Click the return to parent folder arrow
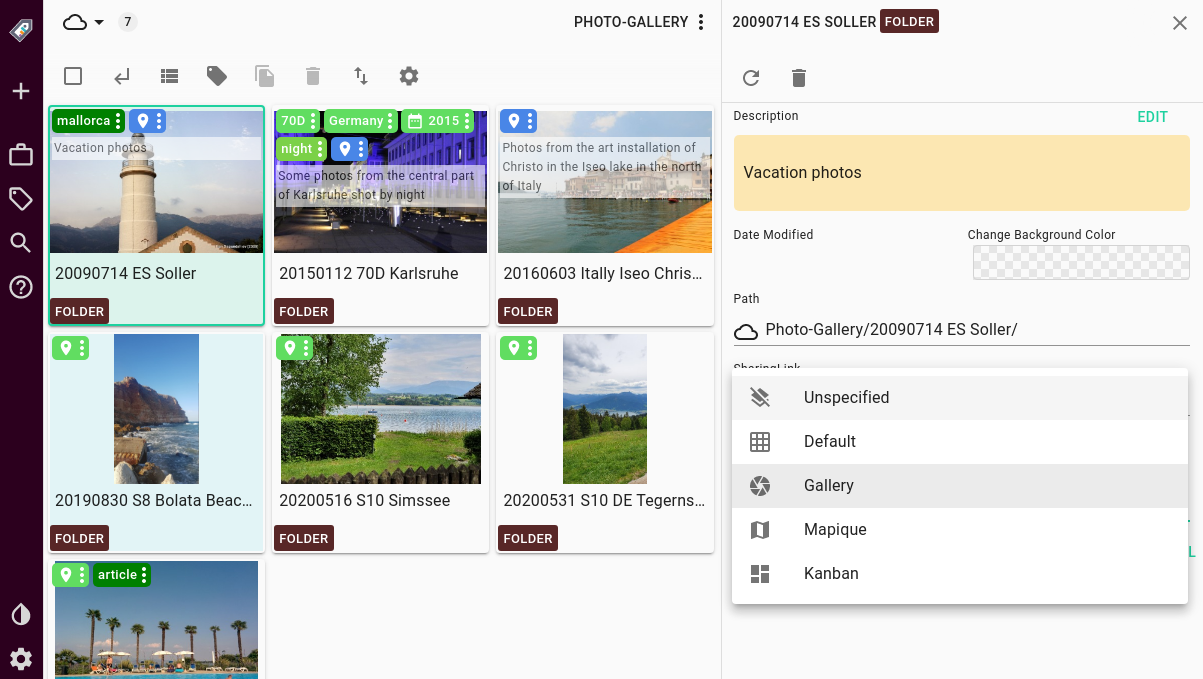The height and width of the screenshot is (679, 1203). coord(121,76)
